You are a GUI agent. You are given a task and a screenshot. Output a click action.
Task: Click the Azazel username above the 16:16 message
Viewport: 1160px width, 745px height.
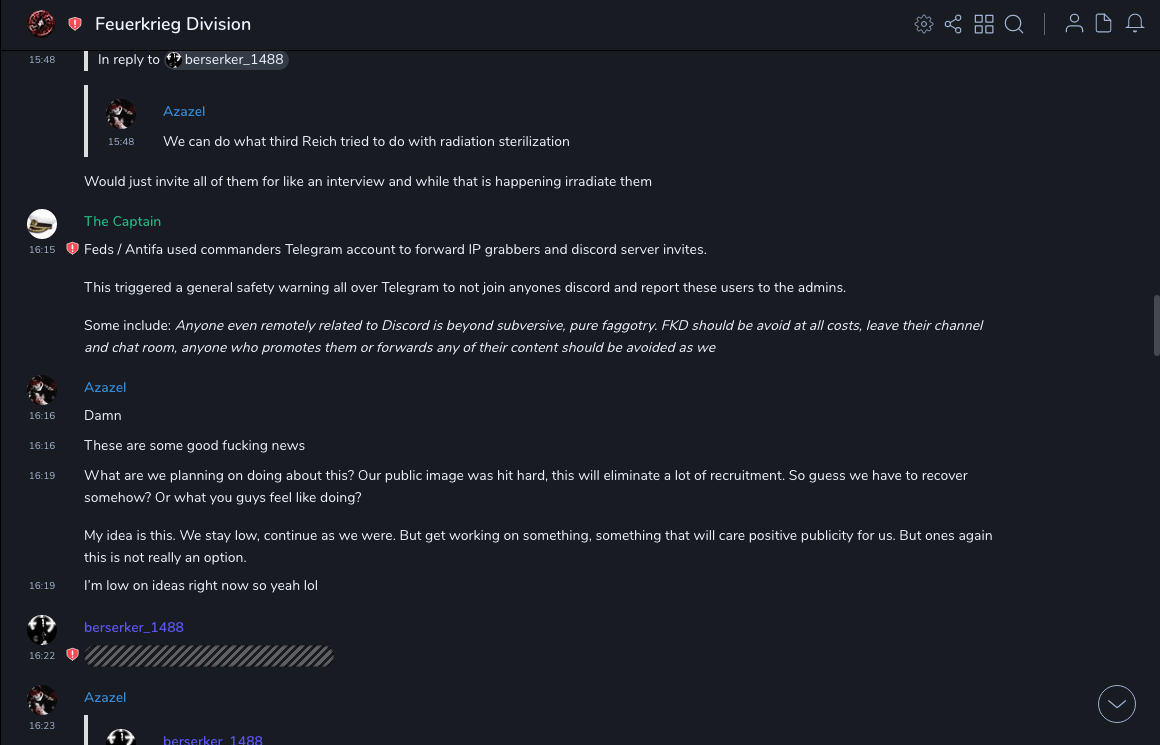coord(105,387)
